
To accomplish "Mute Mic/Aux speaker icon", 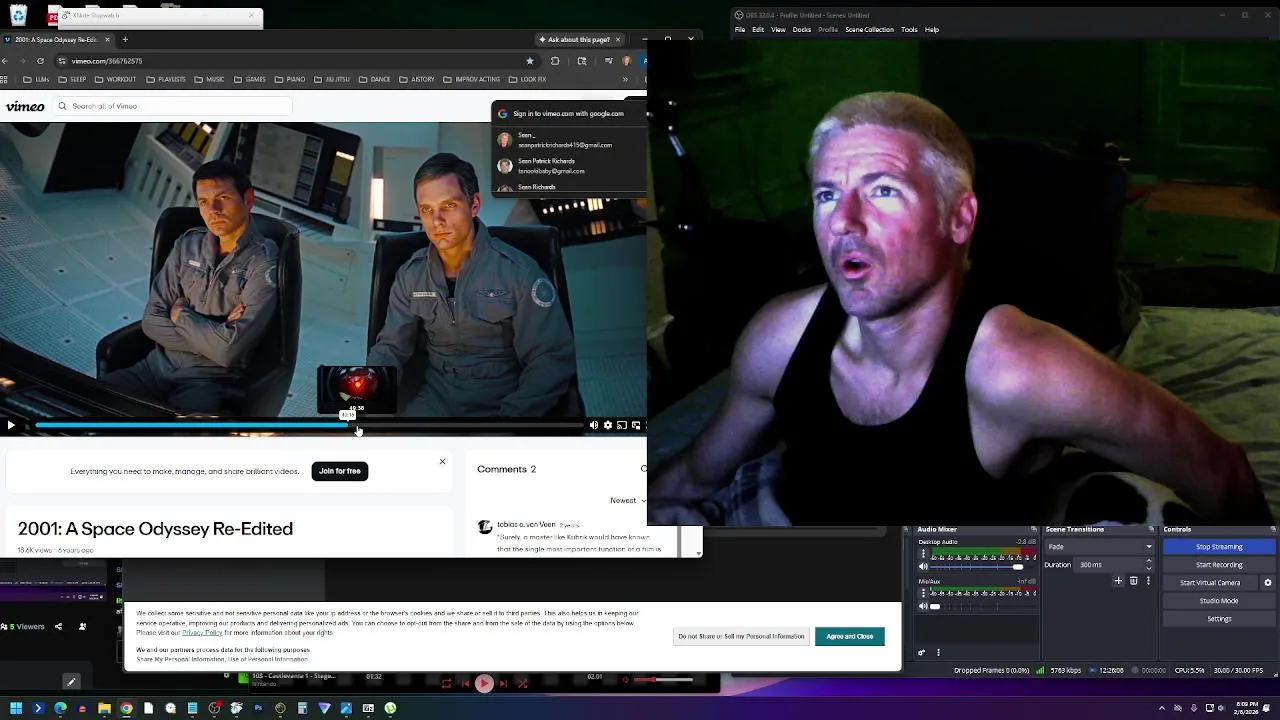I will 923,606.
